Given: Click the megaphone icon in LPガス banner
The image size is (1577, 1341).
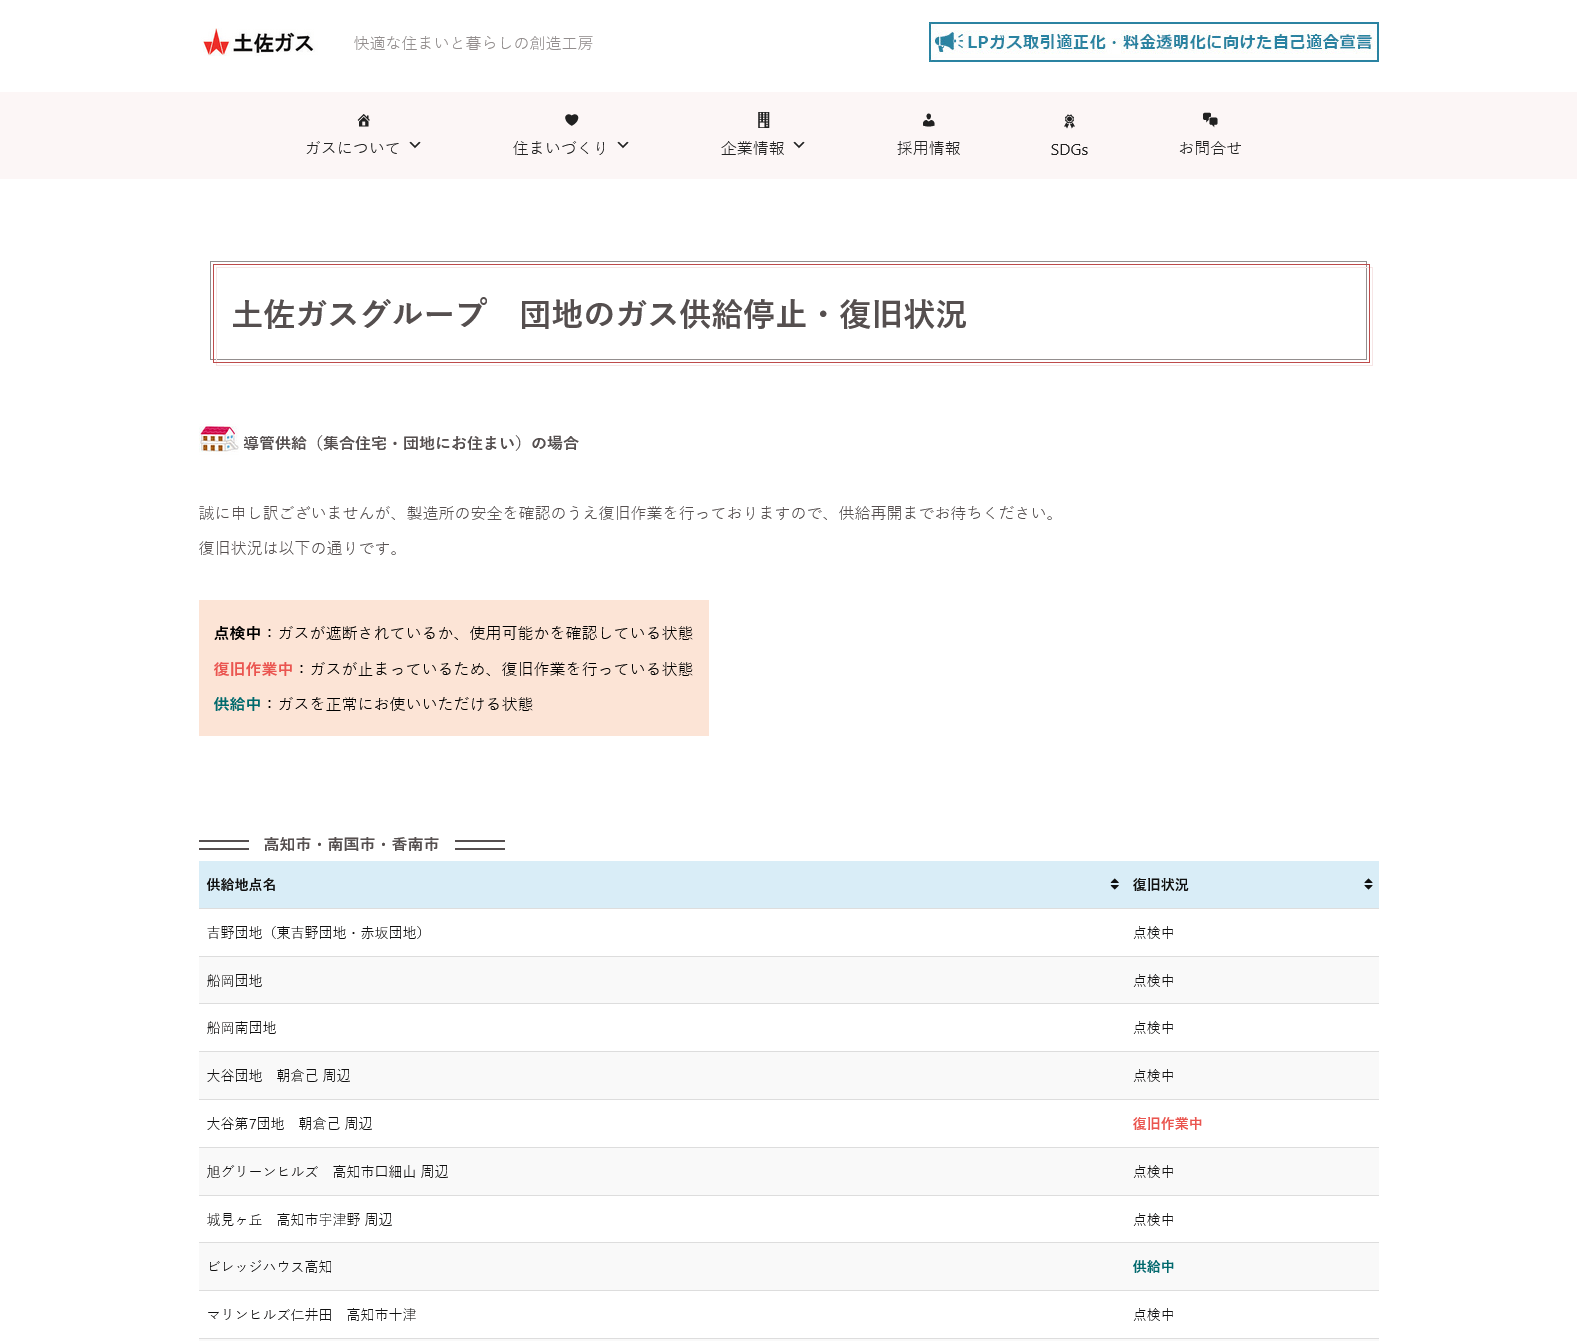Looking at the screenshot, I should (949, 42).
